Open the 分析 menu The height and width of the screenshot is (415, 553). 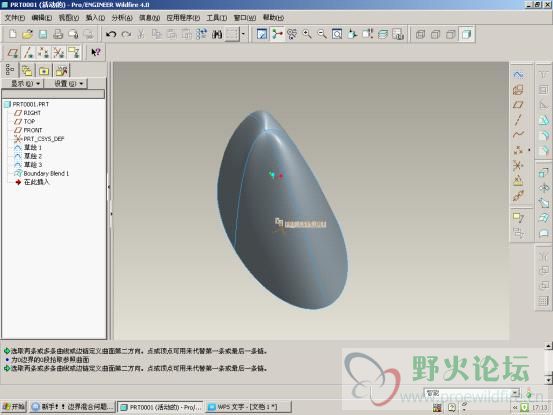(122, 18)
